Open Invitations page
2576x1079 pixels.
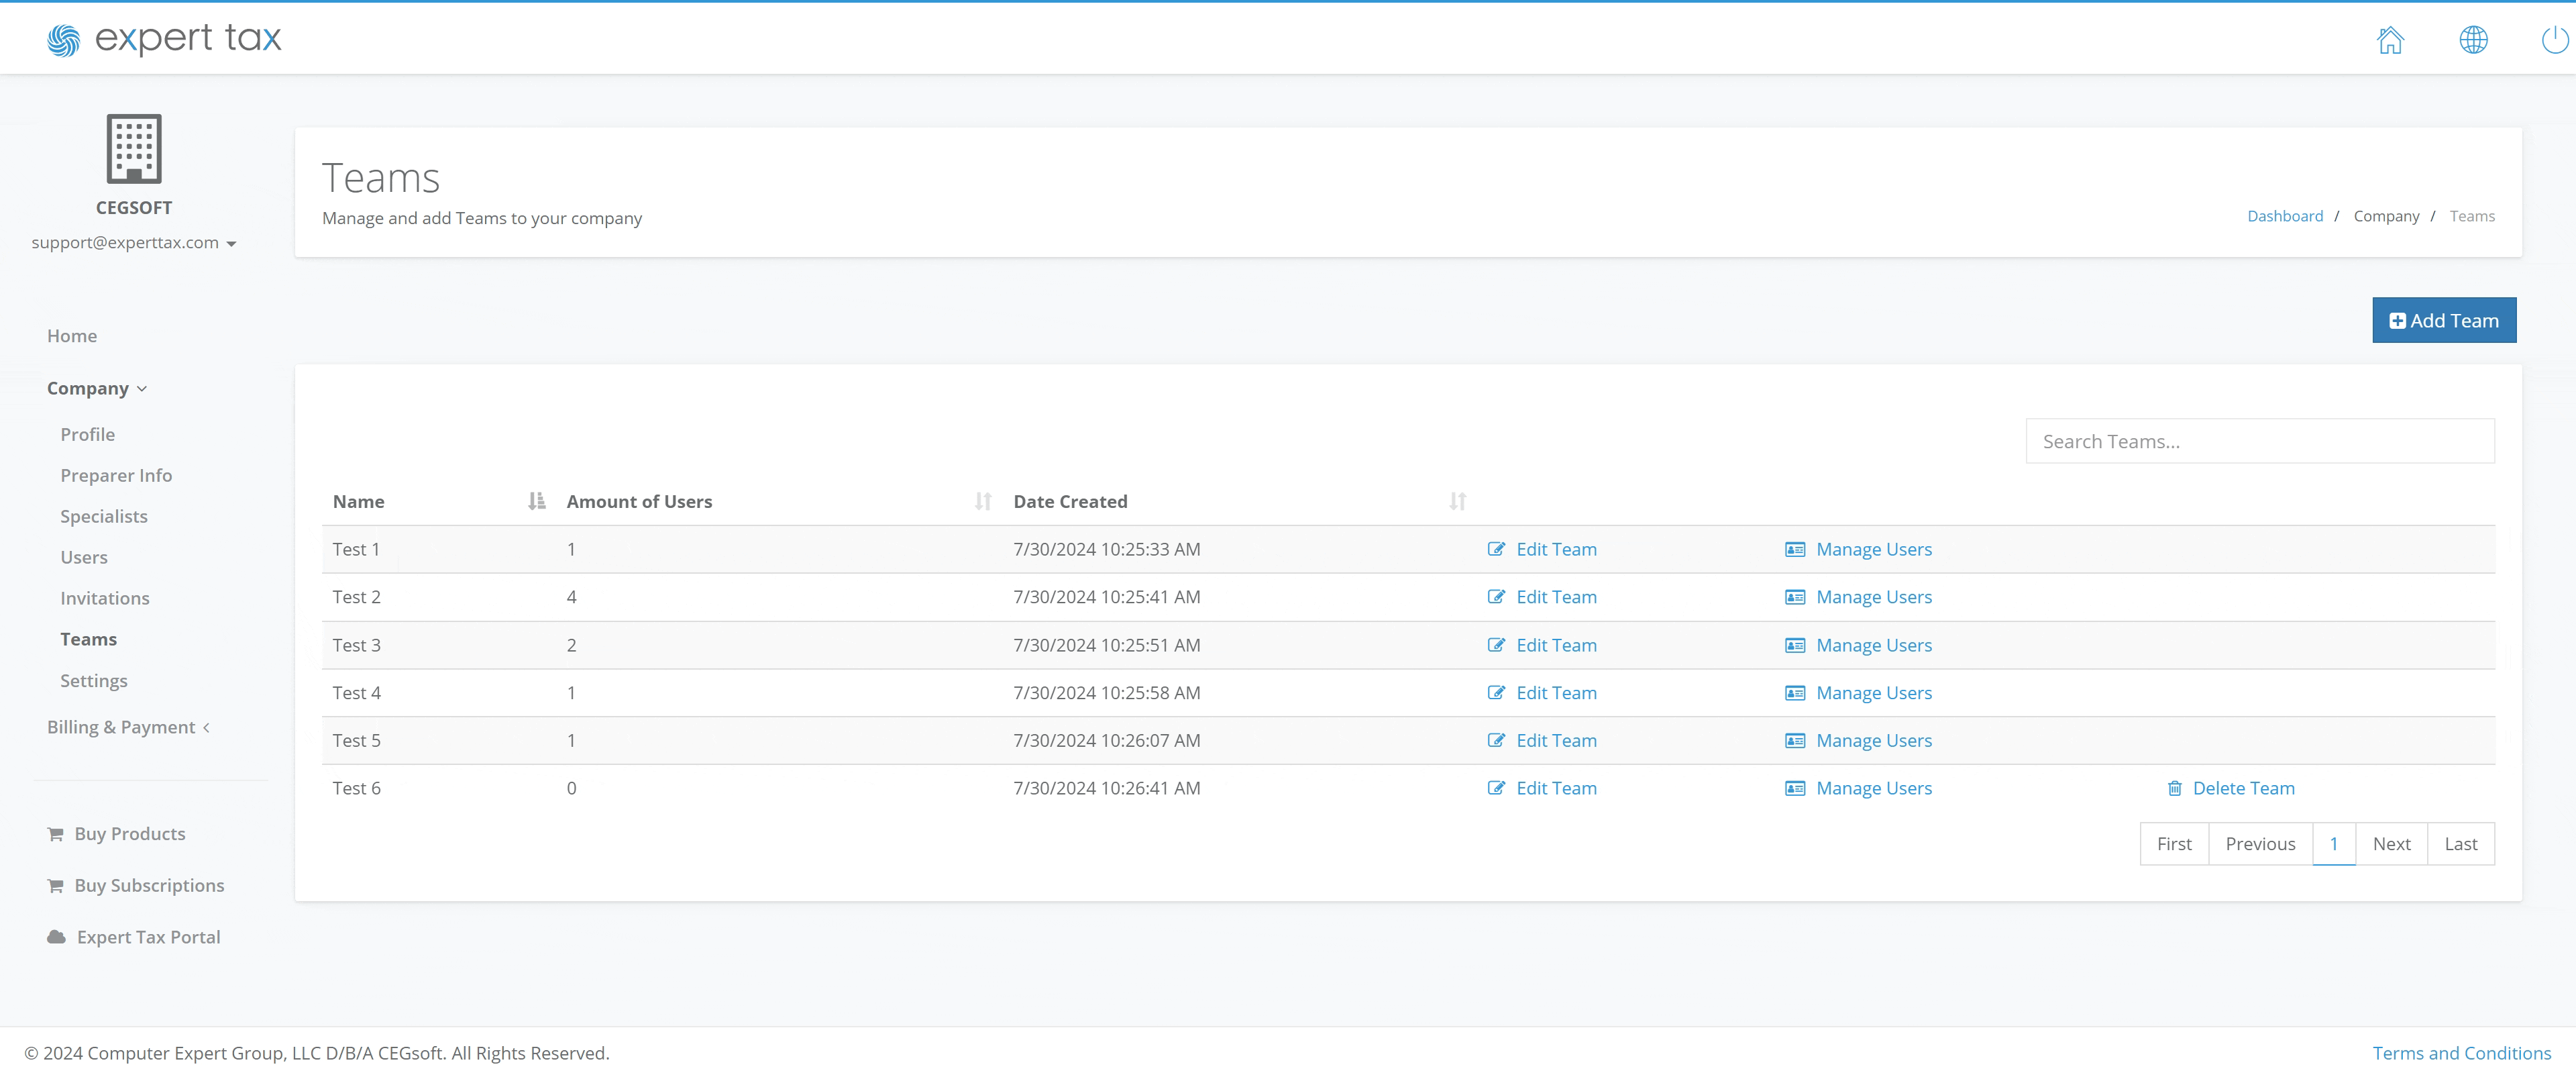(104, 598)
